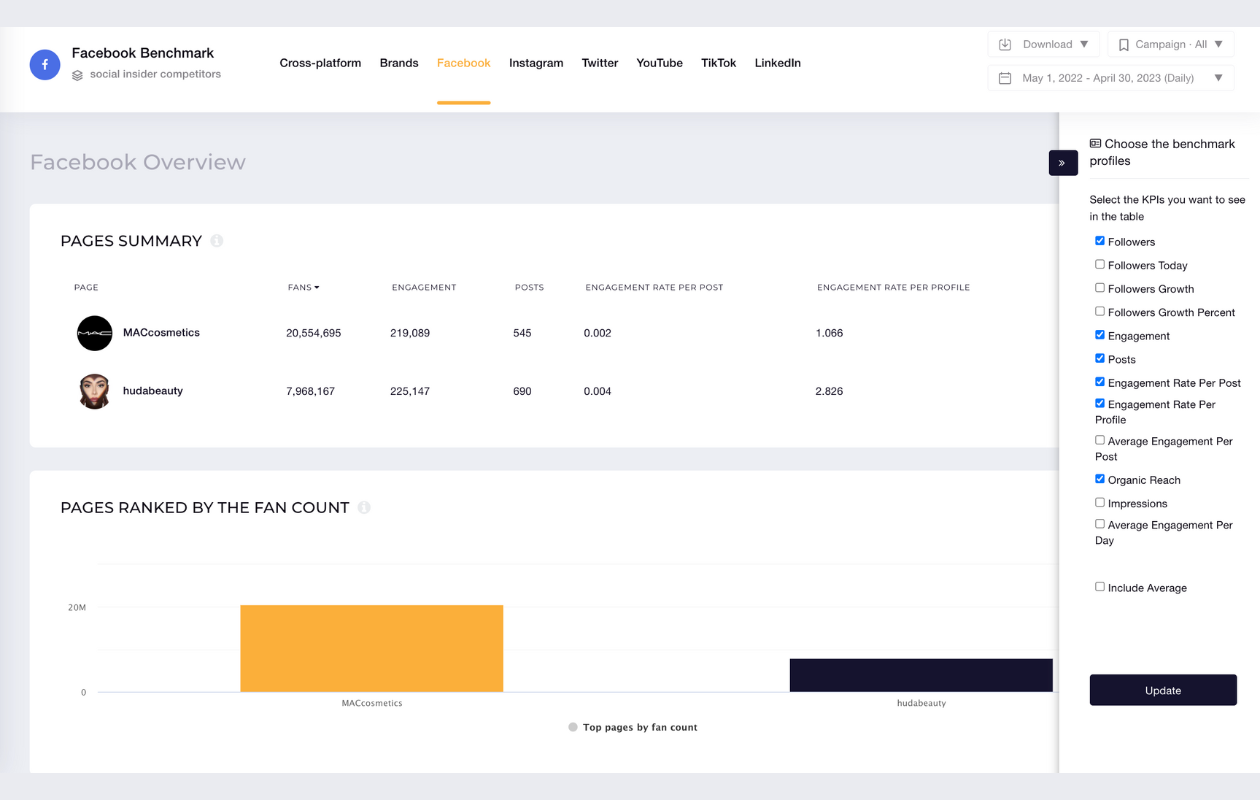This screenshot has height=800, width=1260.
Task: Open the Download dropdown
Action: click(x=1044, y=44)
